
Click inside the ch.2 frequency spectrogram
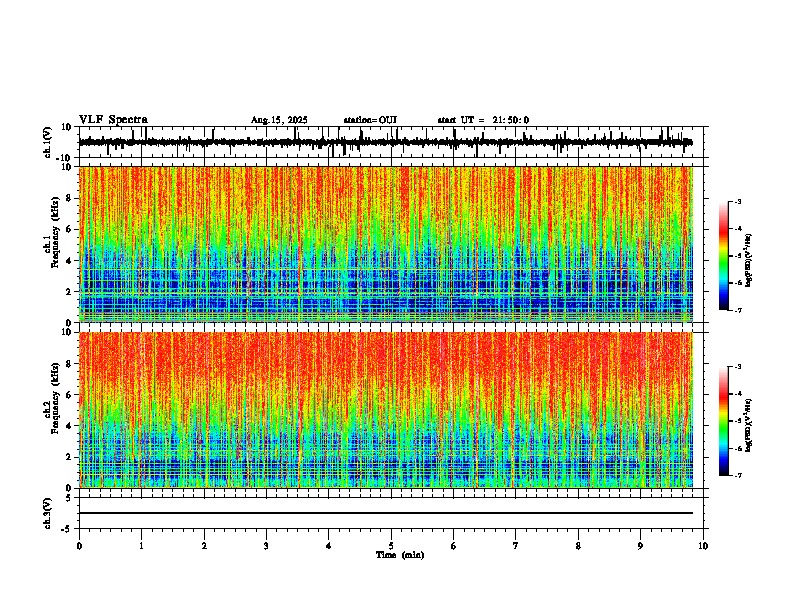click(x=385, y=410)
